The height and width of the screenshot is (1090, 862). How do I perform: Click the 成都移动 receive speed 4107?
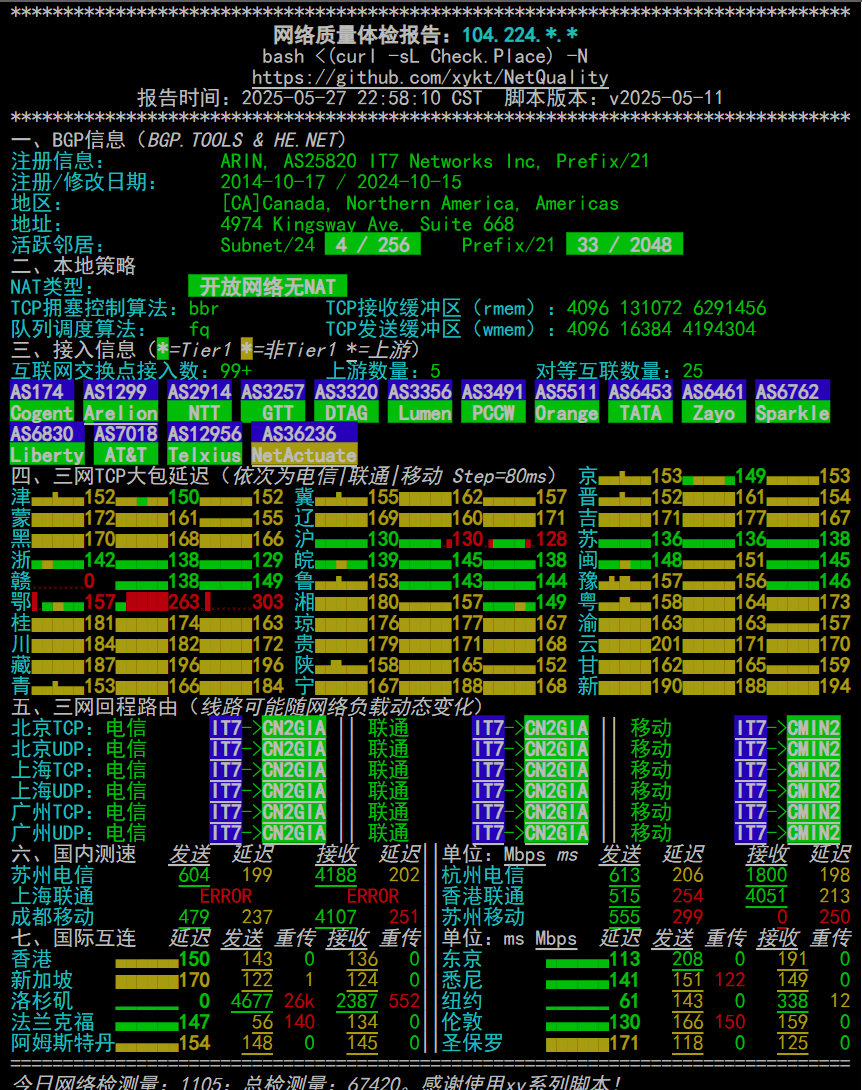click(336, 917)
